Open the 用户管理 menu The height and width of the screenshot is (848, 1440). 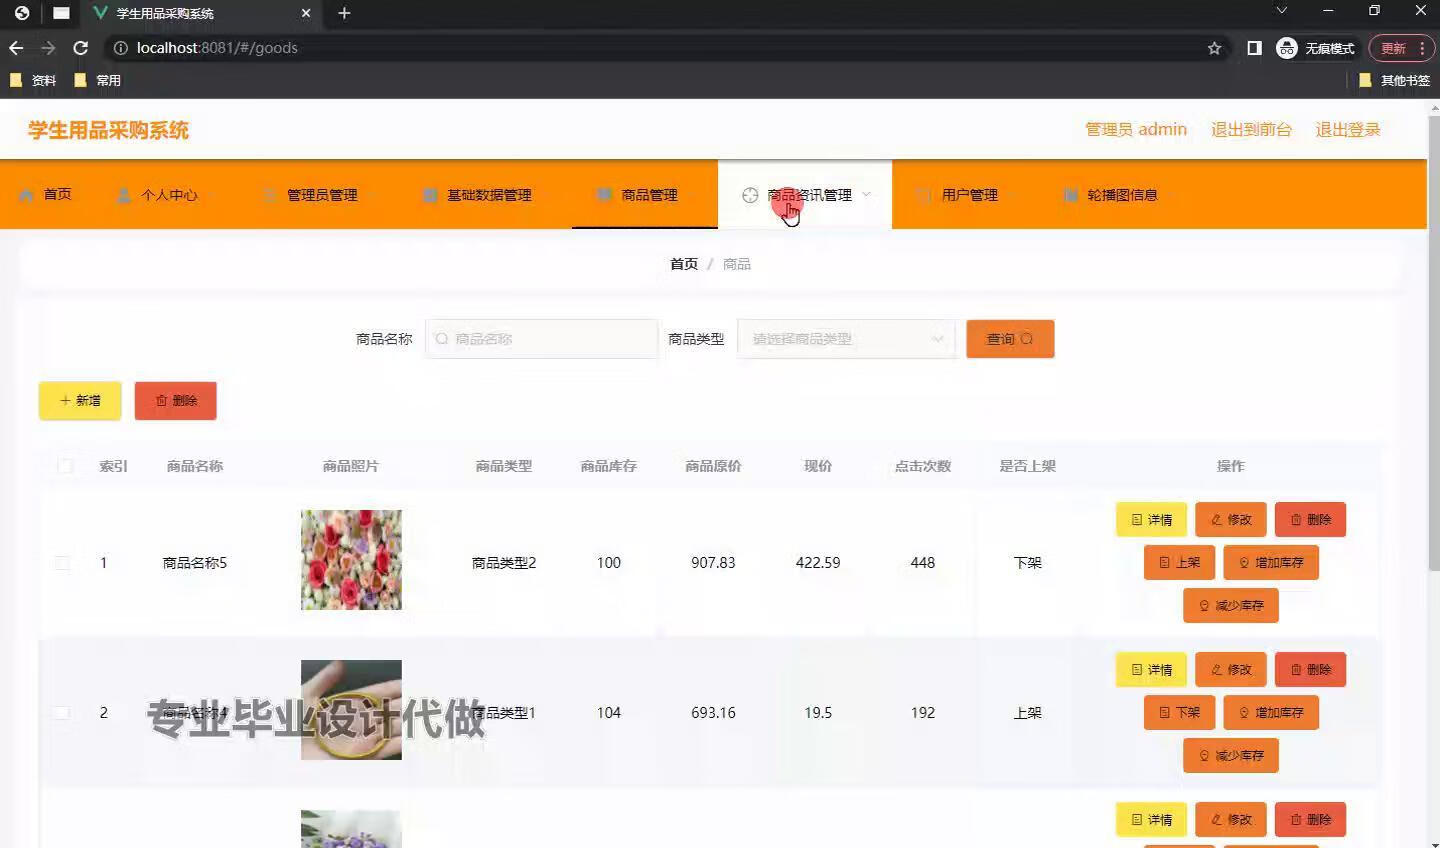(964, 195)
